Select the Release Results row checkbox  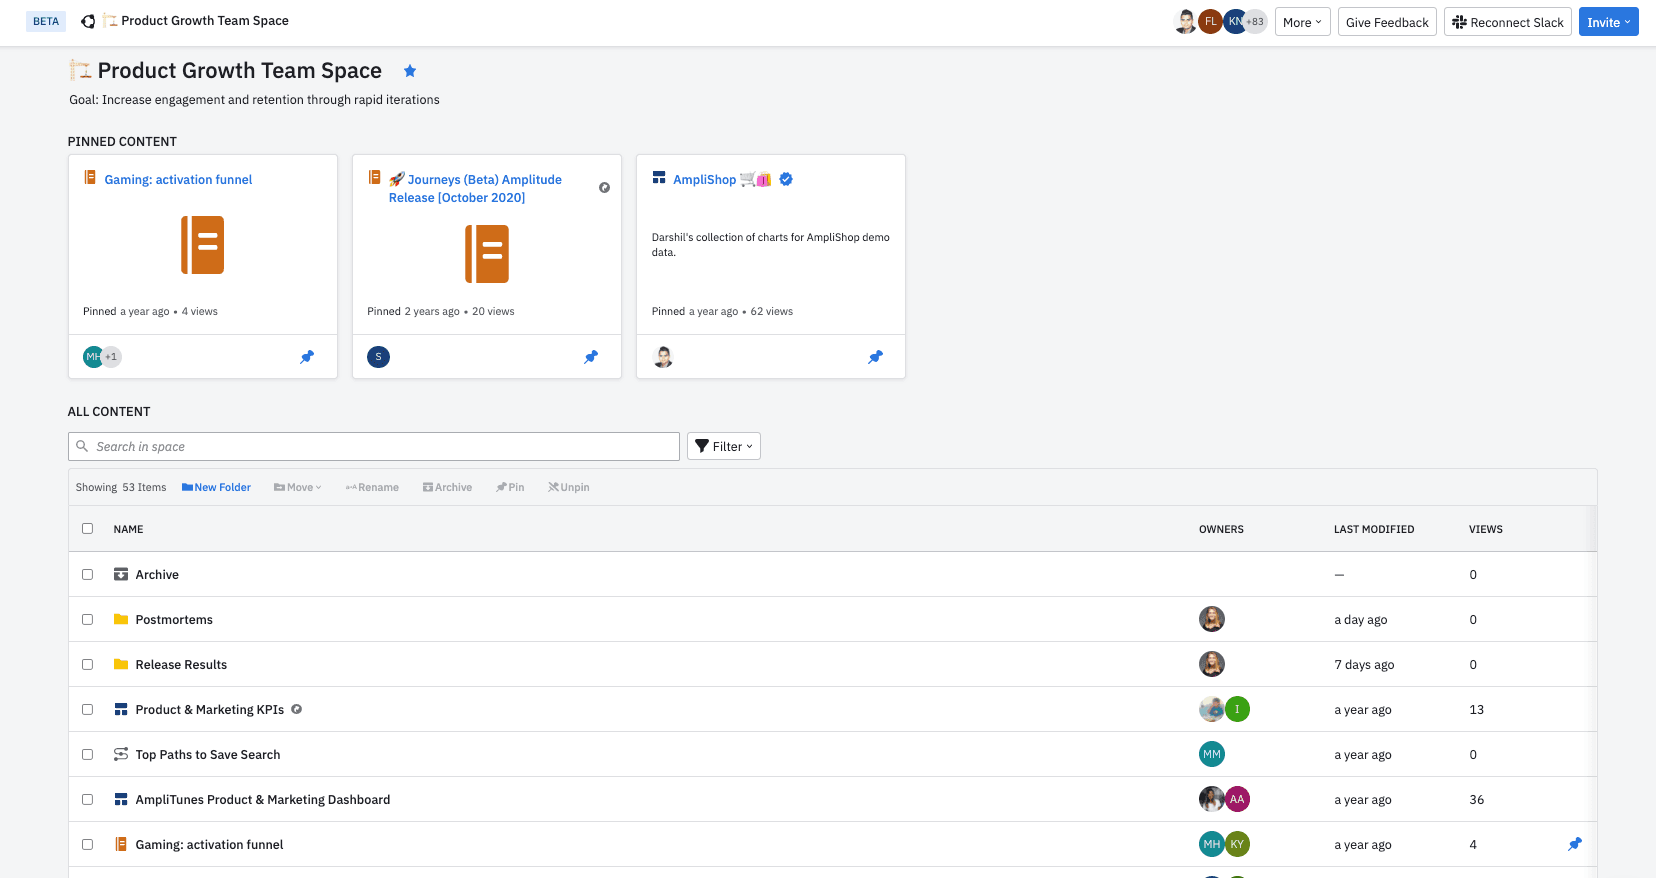tap(87, 664)
